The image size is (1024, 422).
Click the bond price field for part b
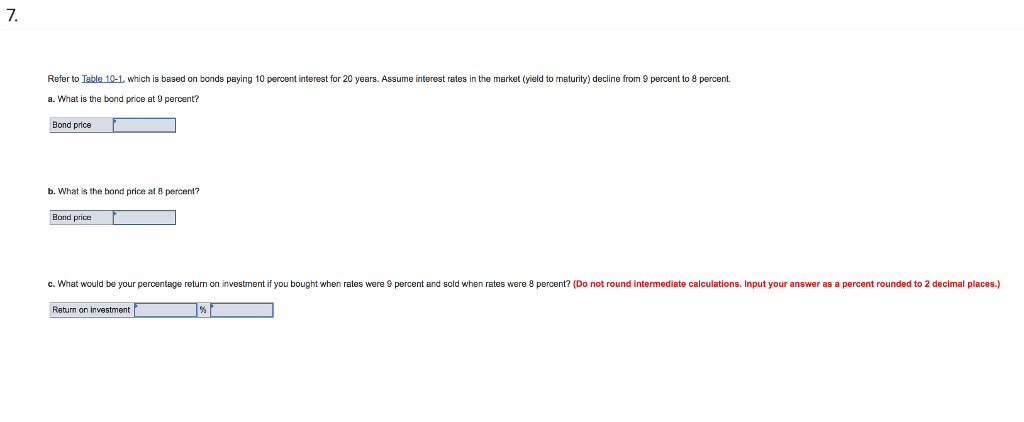pos(145,217)
